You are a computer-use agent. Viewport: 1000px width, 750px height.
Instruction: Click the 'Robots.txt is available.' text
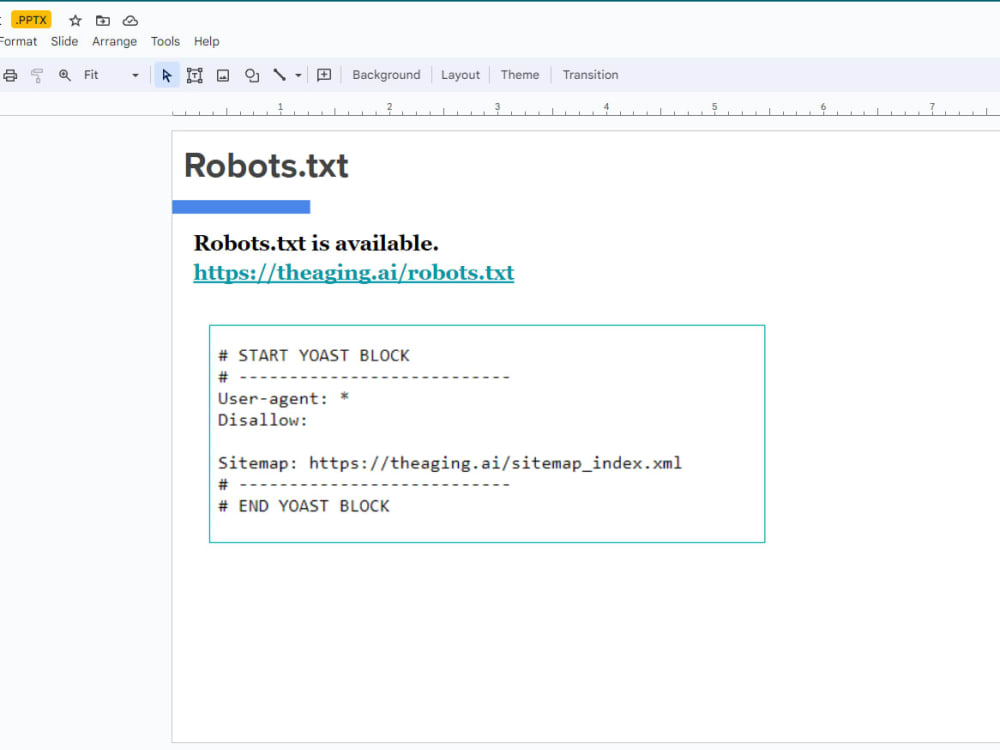pos(316,243)
